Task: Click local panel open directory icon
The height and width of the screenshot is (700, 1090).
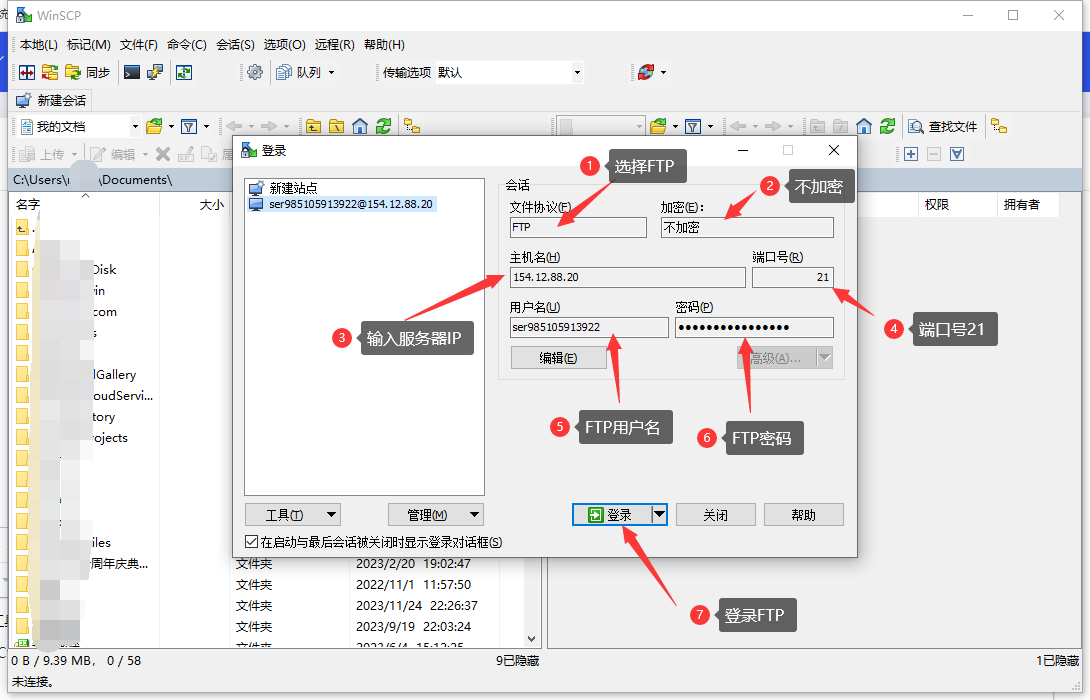Action: [x=154, y=127]
